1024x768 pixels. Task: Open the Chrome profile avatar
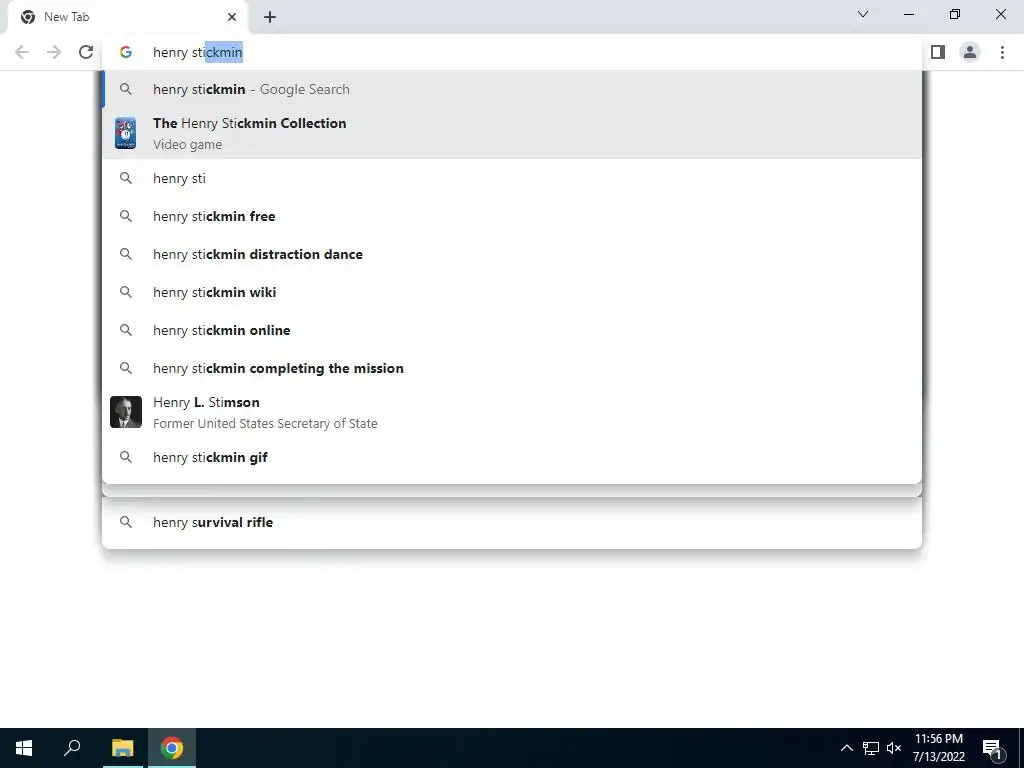click(970, 52)
